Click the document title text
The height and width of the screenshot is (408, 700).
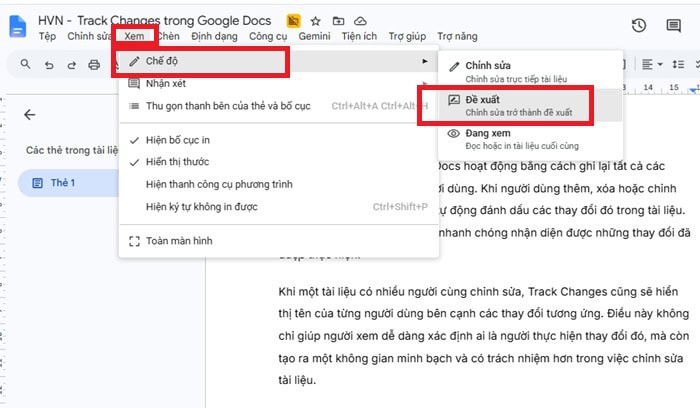(154, 21)
